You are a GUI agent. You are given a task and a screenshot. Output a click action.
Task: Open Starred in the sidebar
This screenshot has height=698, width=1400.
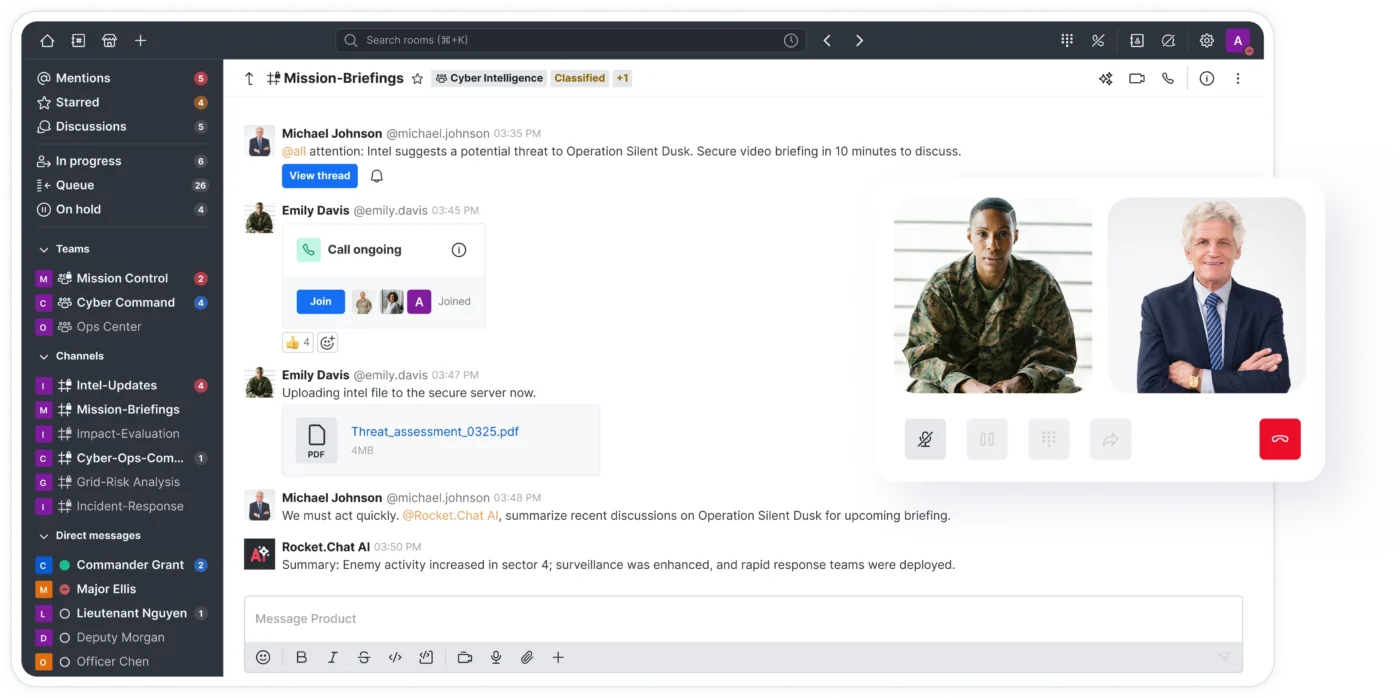122,102
